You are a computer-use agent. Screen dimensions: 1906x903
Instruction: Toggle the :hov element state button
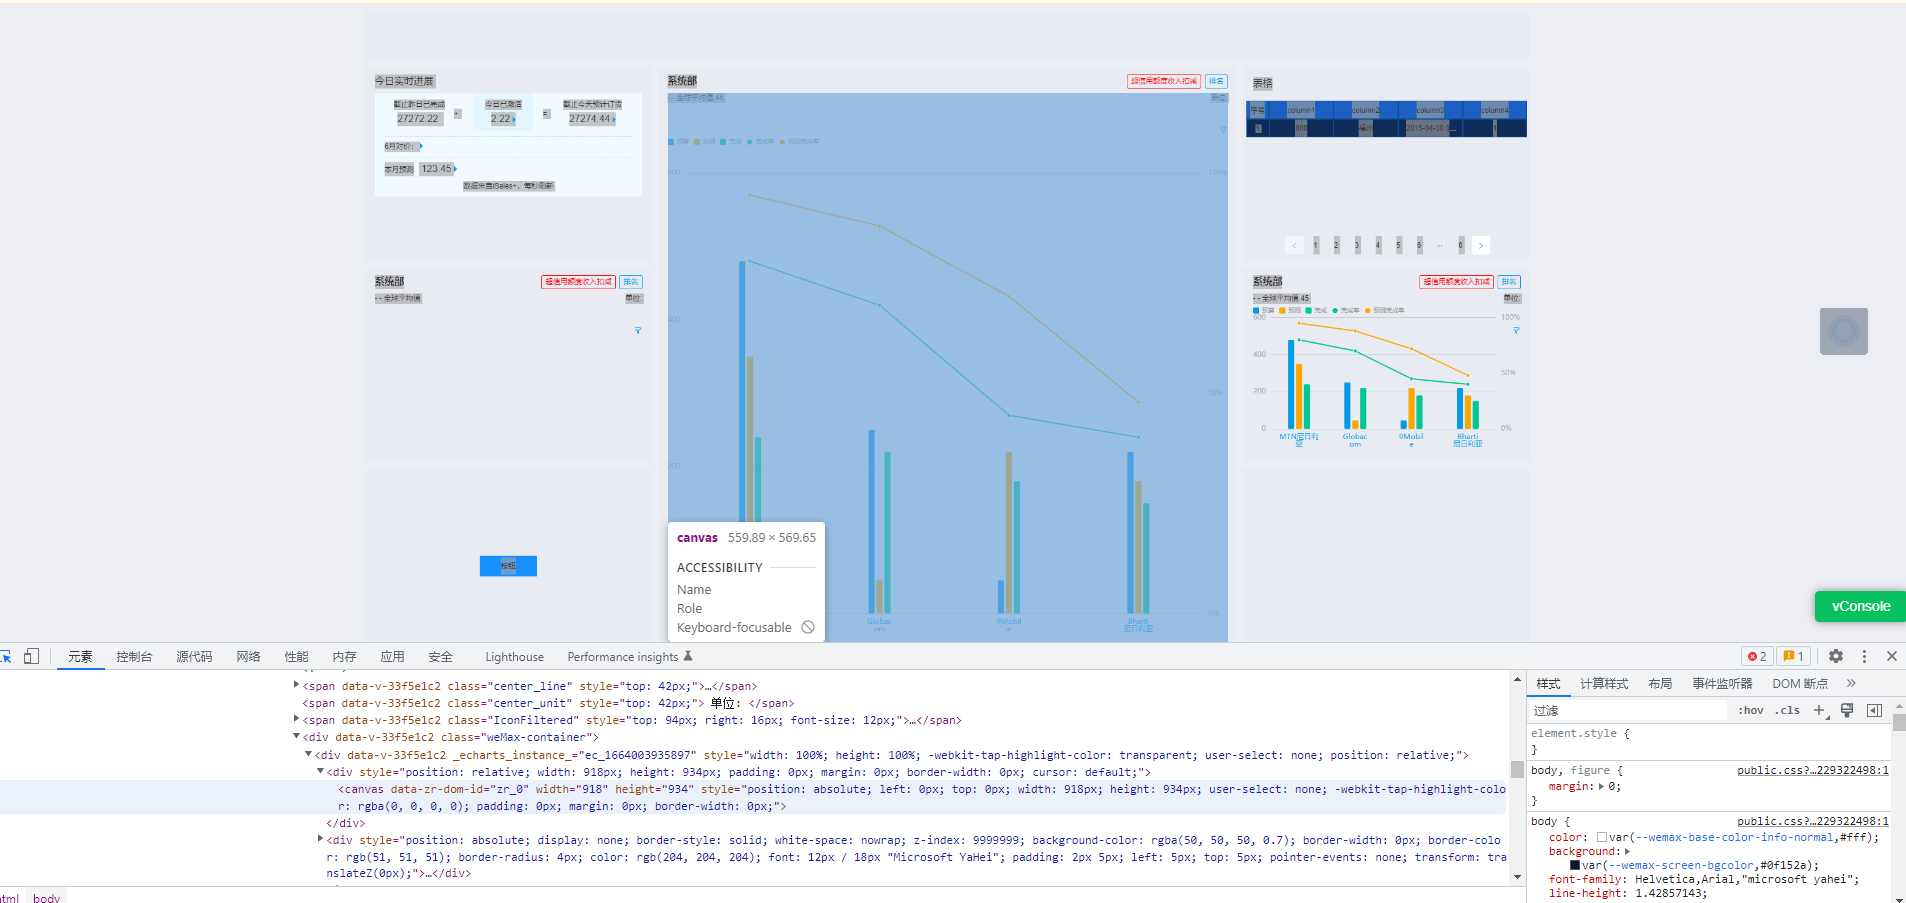(x=1751, y=710)
